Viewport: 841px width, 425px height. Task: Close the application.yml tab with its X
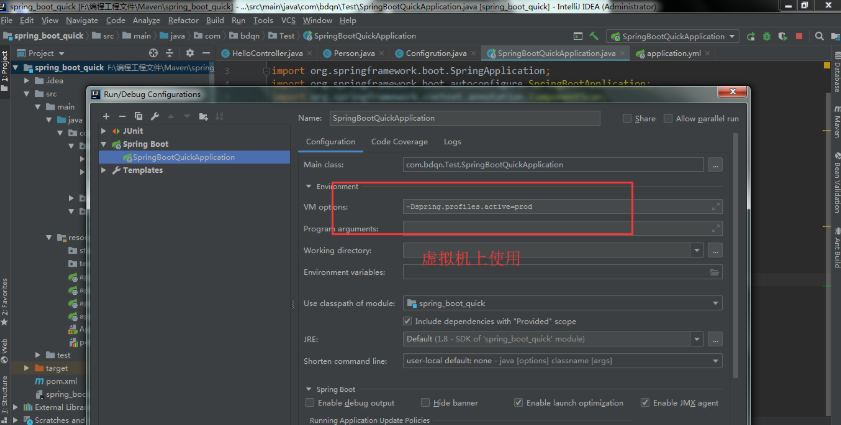coord(707,53)
